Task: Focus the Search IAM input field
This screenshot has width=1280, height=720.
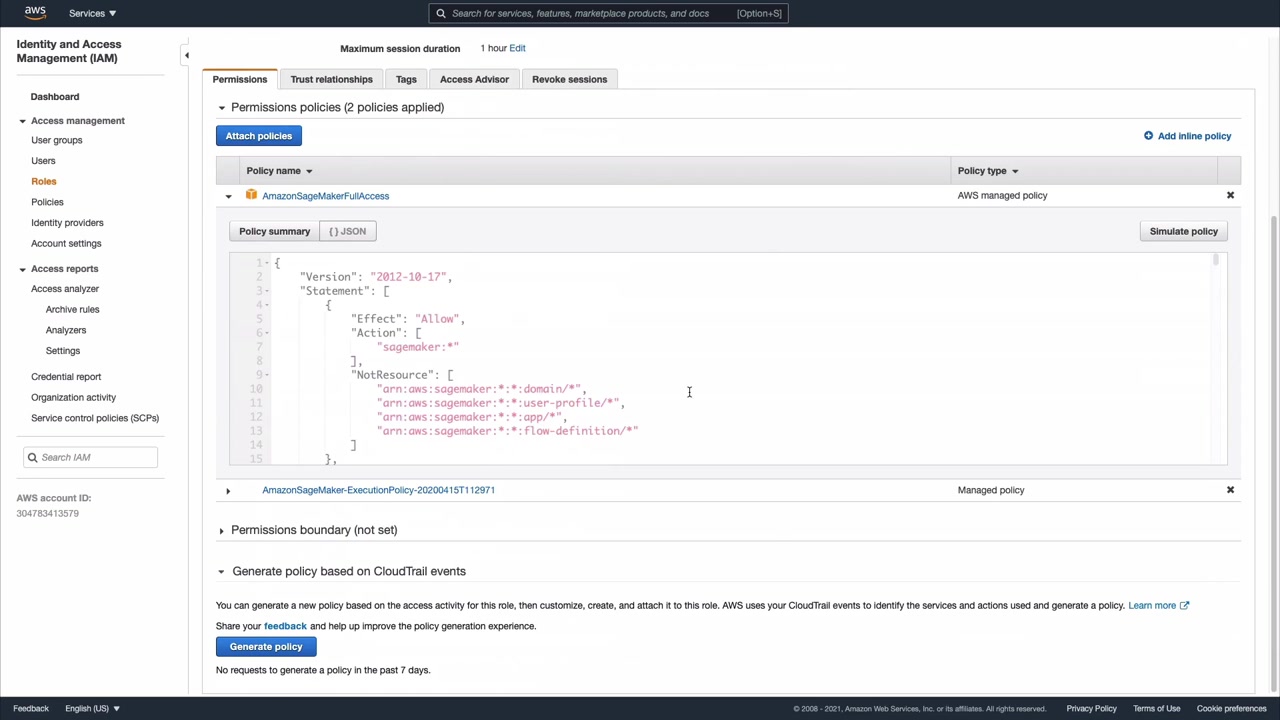Action: point(90,457)
